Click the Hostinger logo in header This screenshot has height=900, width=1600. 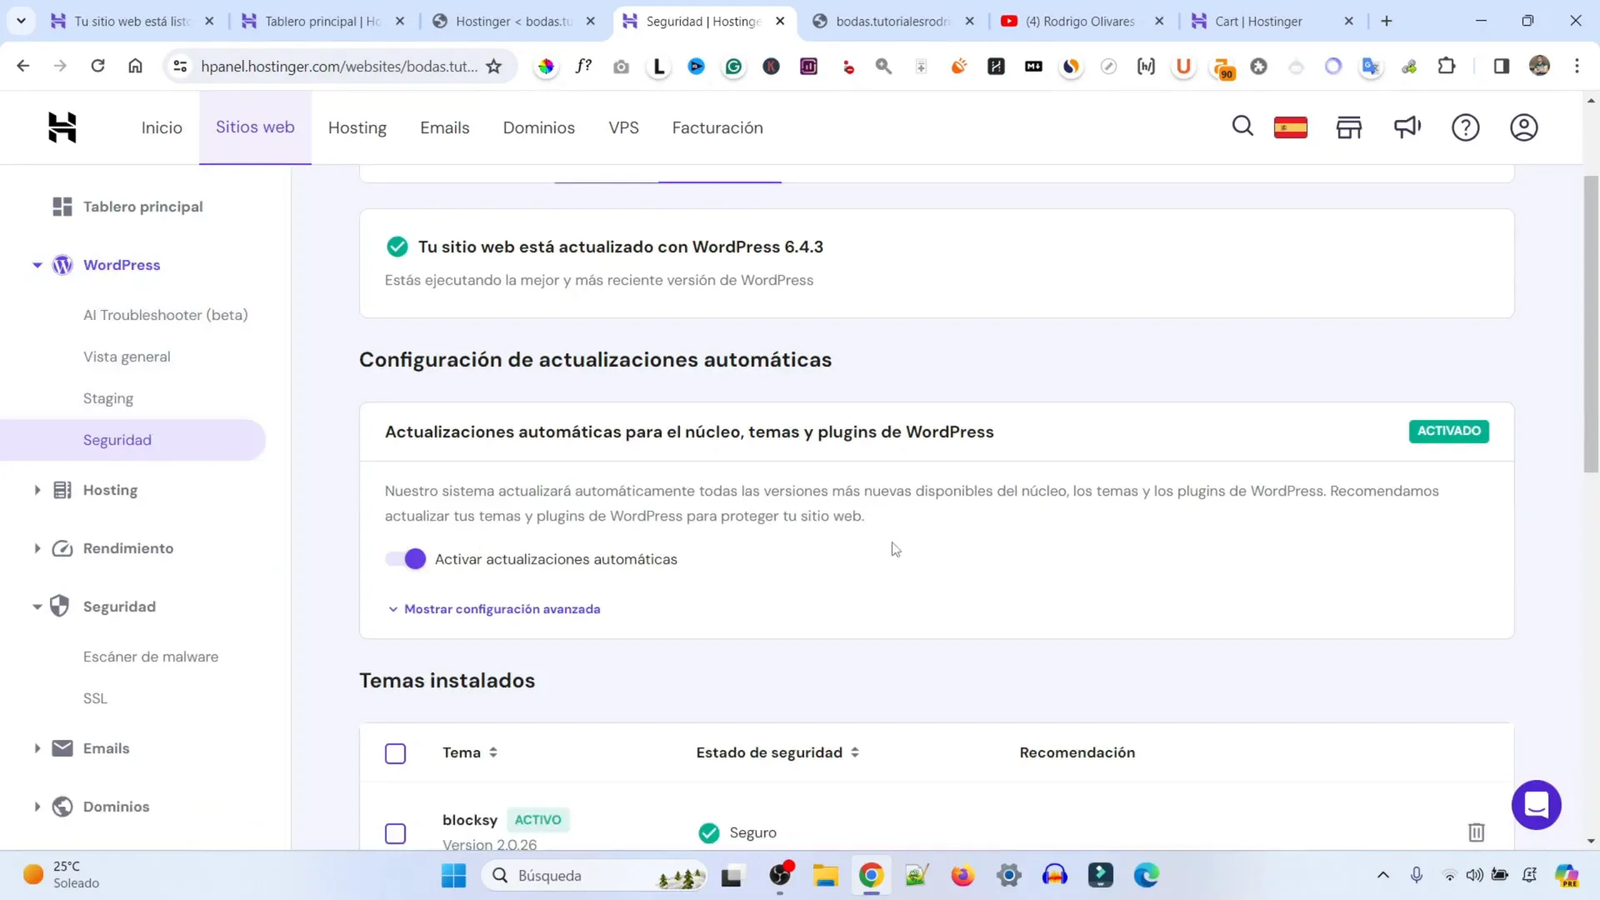pos(62,127)
